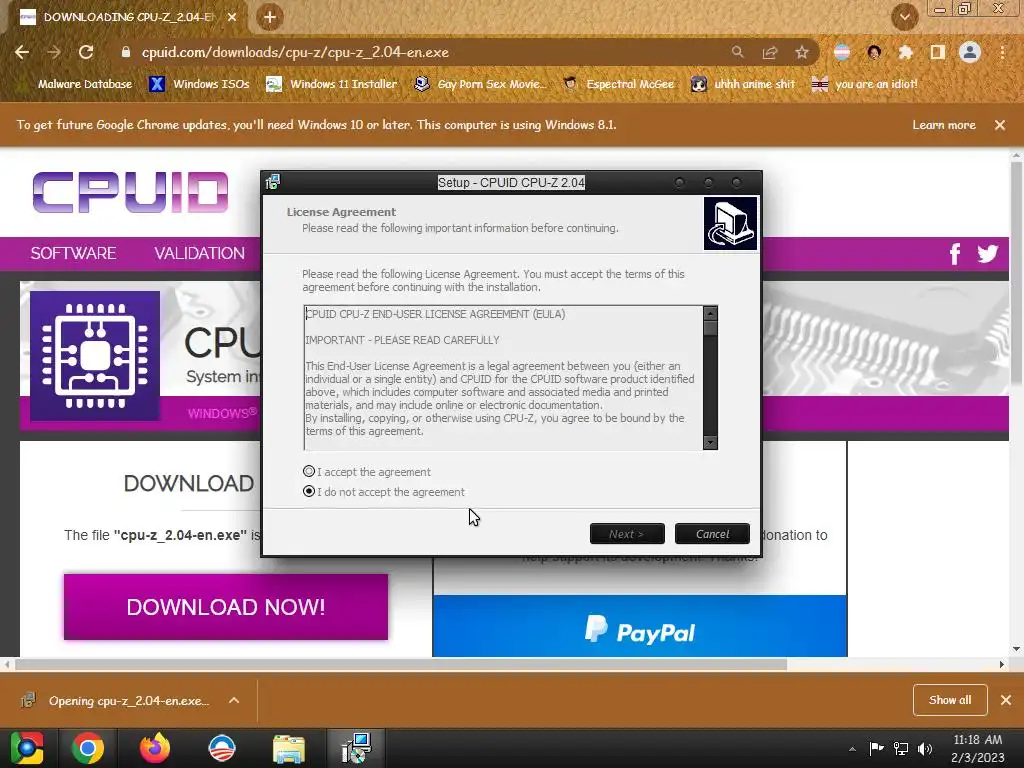Show all downloads
The image size is (1024, 768).
pyautogui.click(x=950, y=700)
